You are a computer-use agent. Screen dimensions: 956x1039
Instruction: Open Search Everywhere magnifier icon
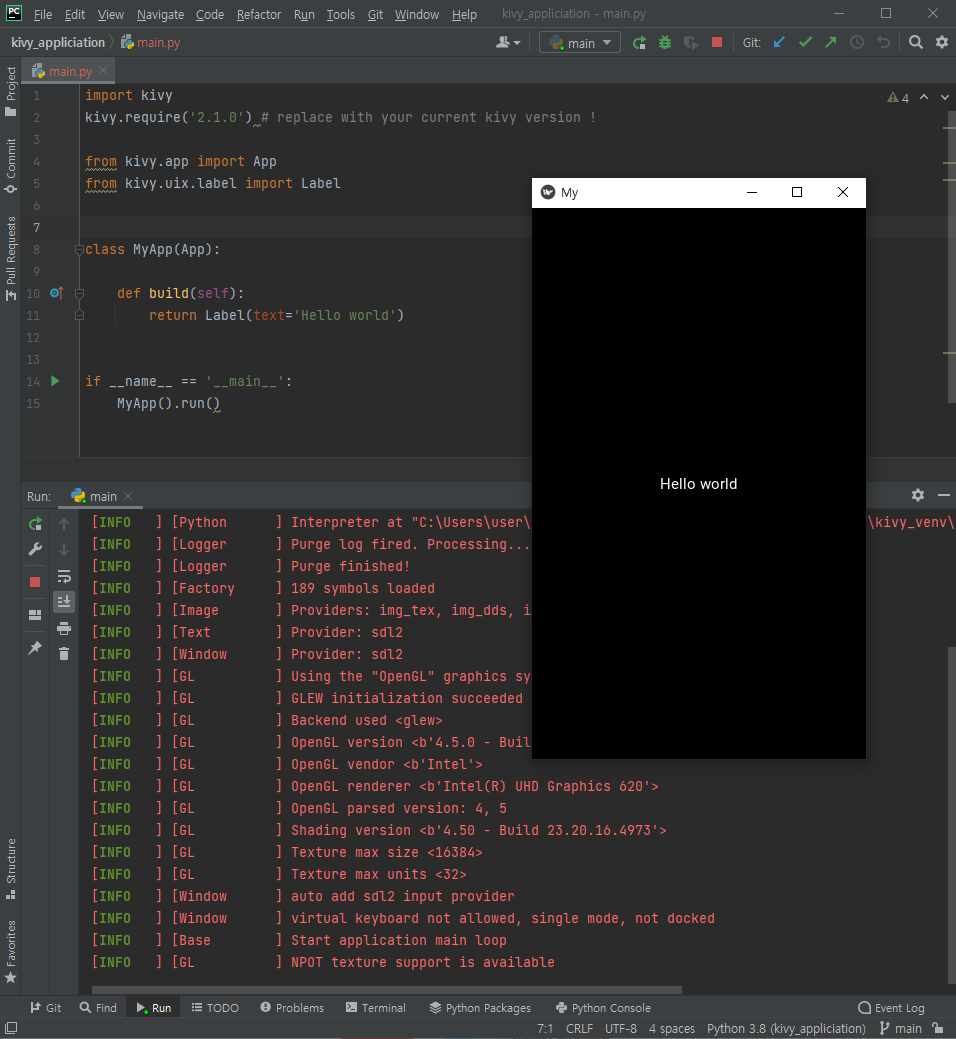point(916,42)
